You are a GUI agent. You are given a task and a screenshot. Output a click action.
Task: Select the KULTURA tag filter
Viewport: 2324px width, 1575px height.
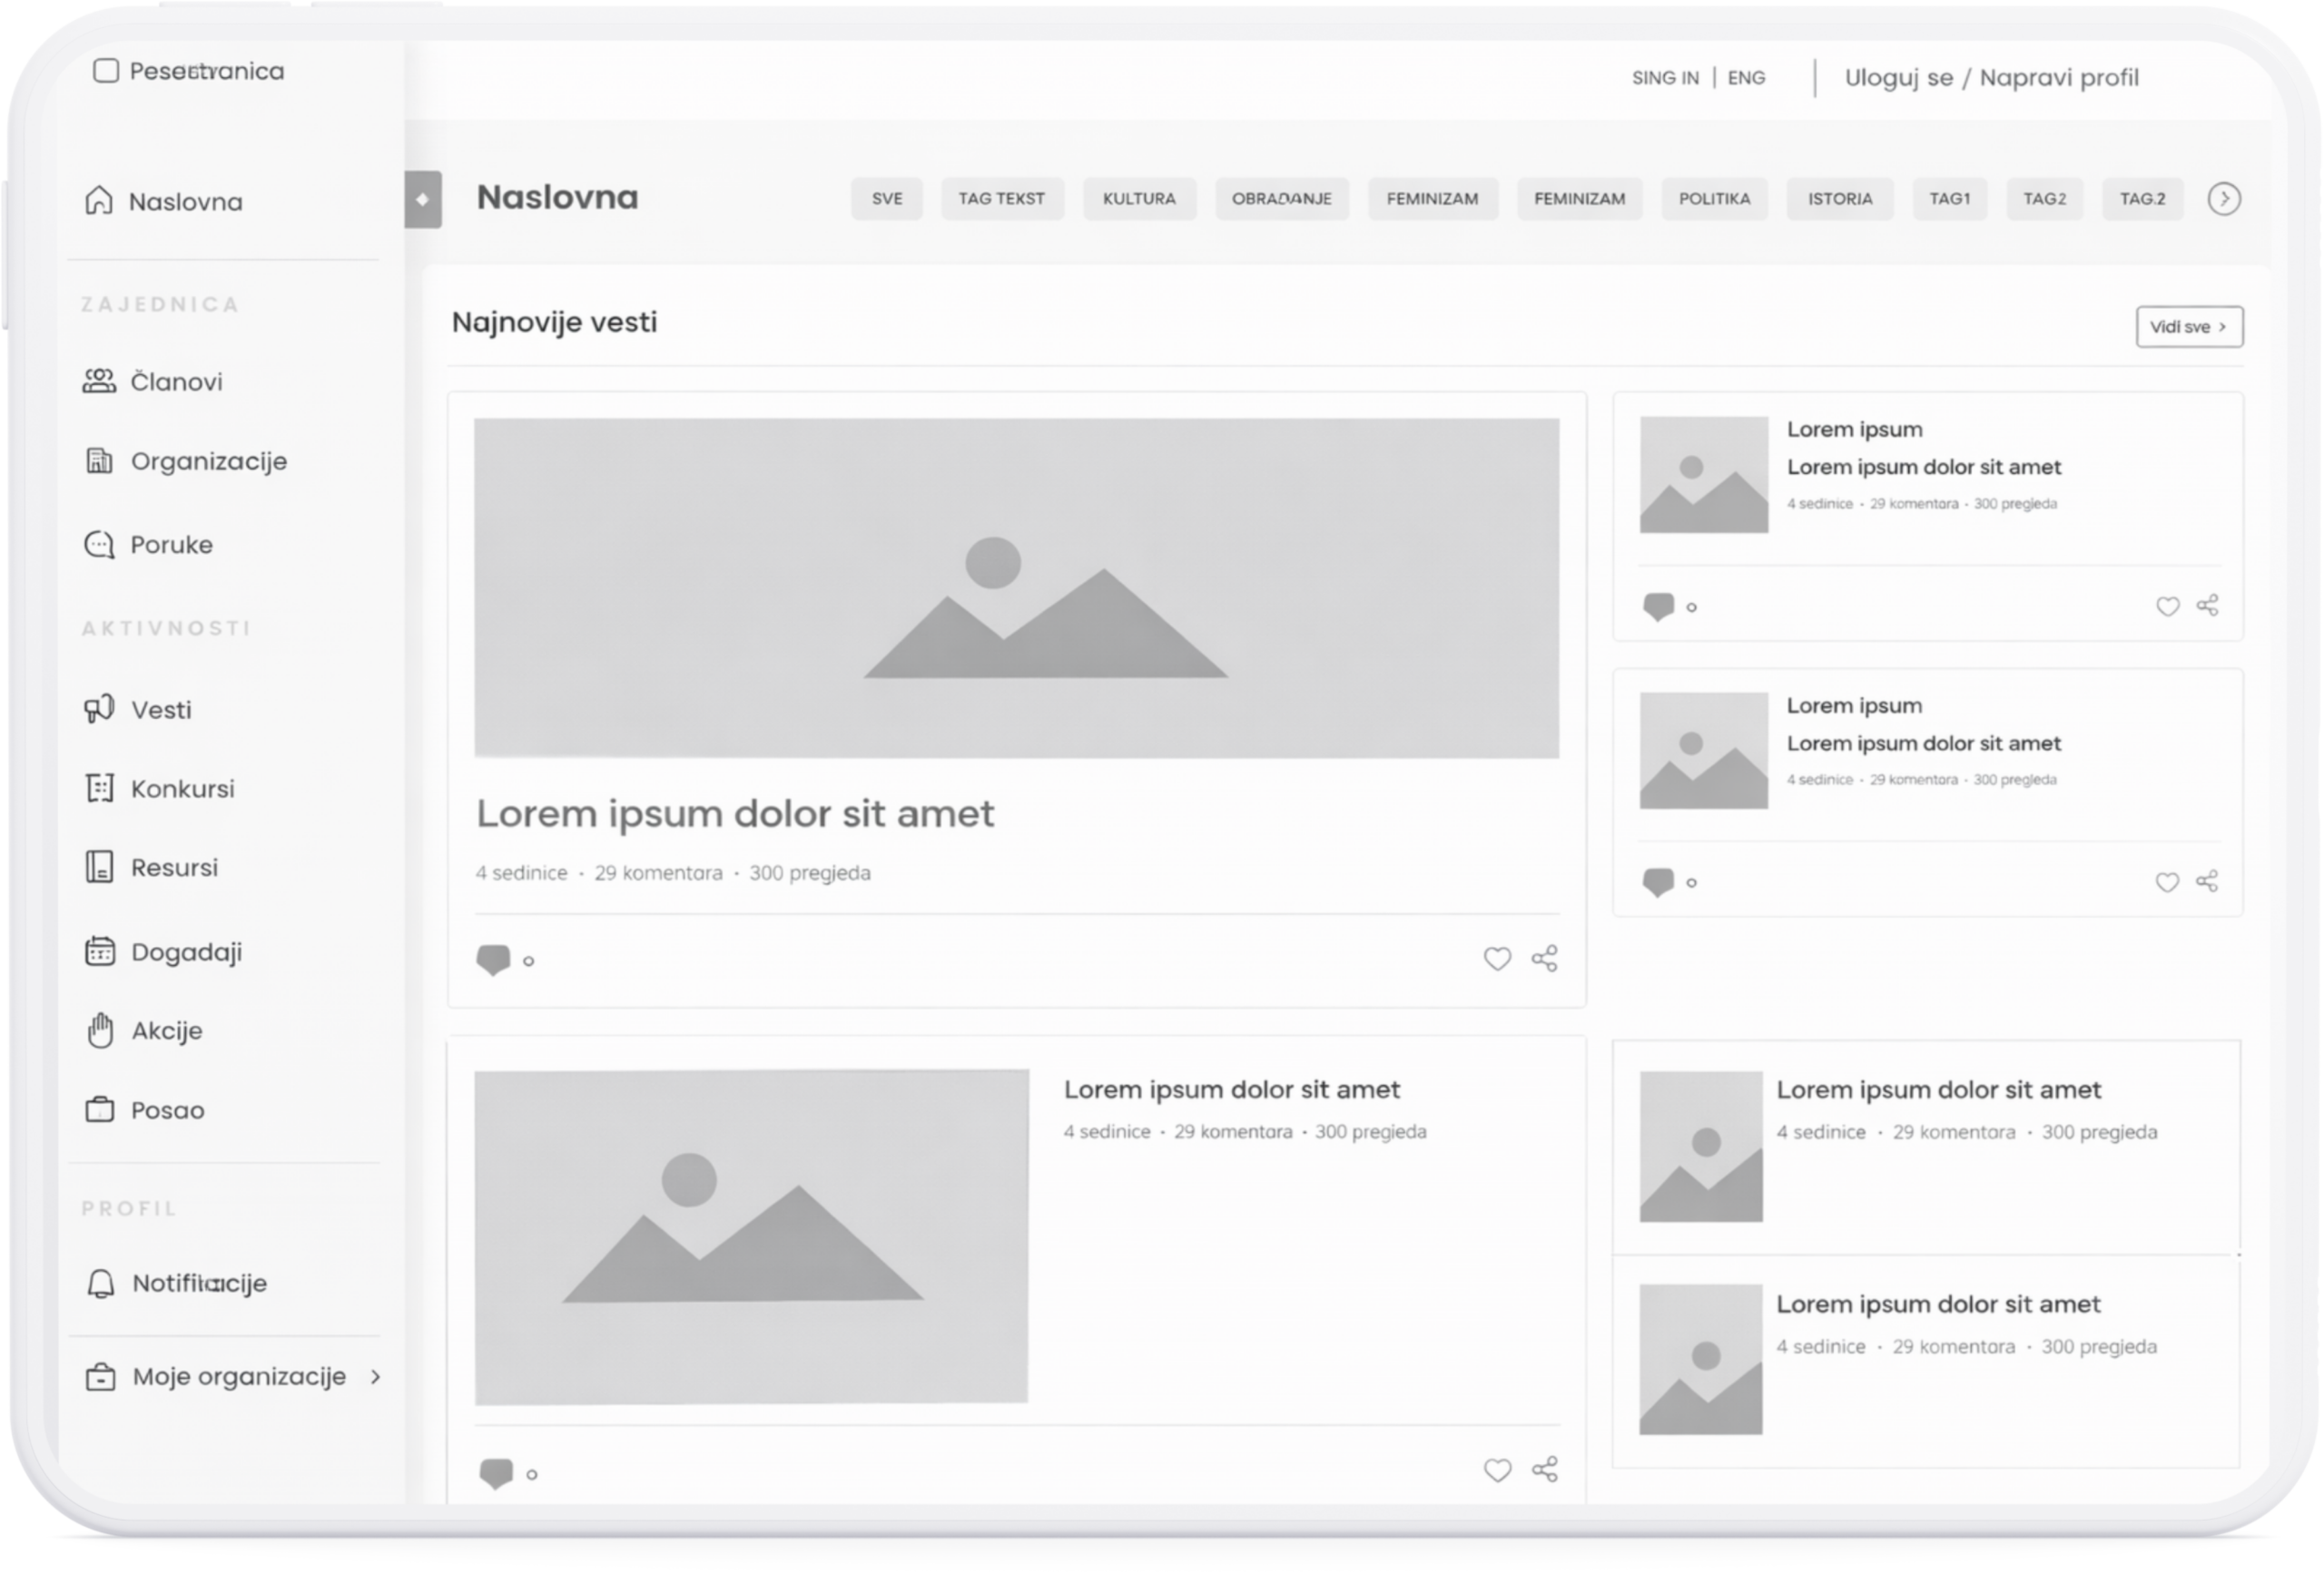1138,199
